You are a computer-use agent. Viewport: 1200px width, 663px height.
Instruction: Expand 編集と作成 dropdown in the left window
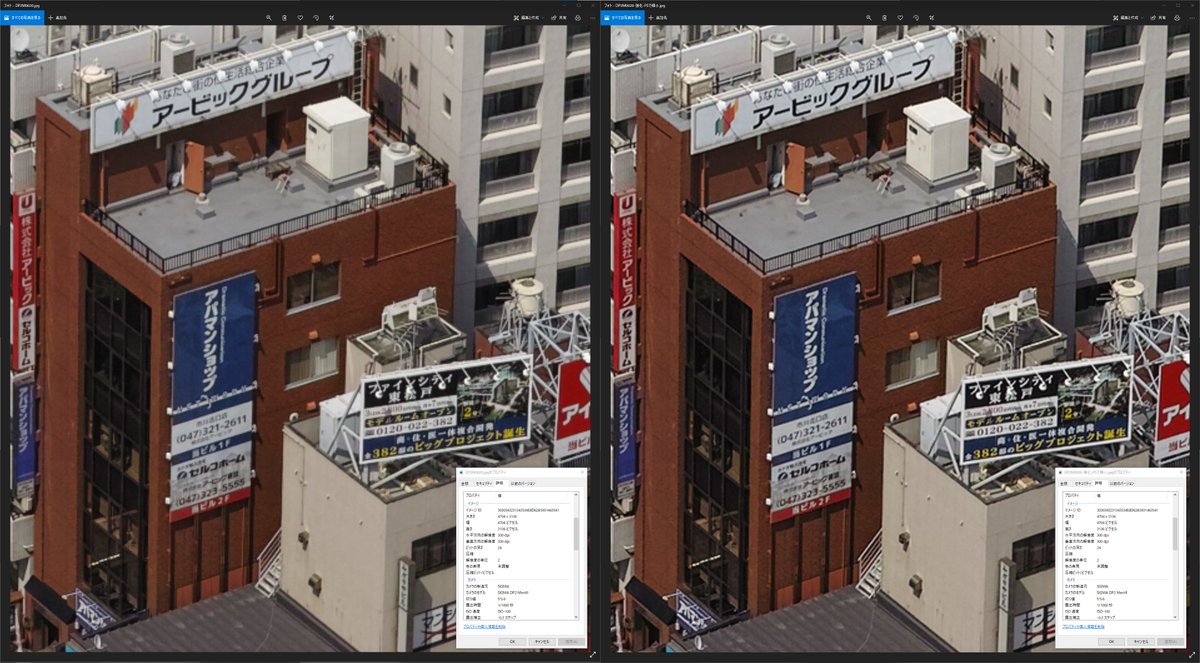click(530, 18)
